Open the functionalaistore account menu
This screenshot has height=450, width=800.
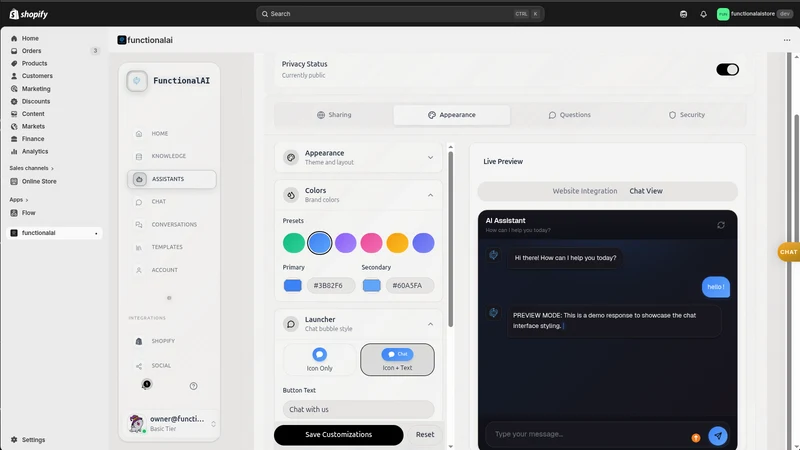755,14
